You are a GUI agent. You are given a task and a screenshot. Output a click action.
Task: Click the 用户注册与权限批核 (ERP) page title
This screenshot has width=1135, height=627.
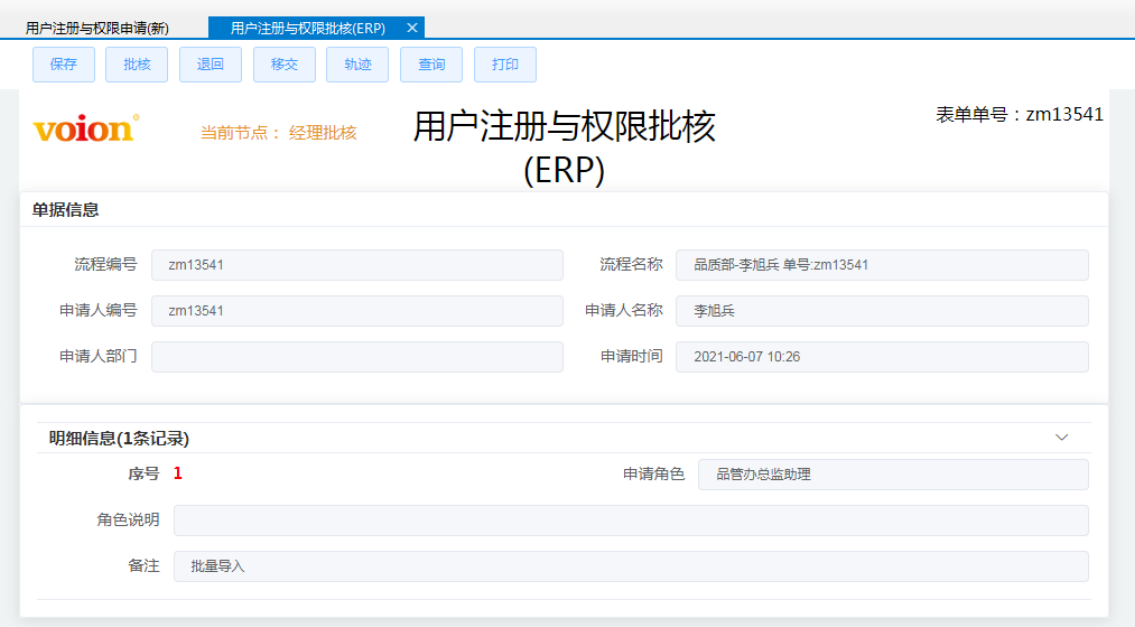564,148
